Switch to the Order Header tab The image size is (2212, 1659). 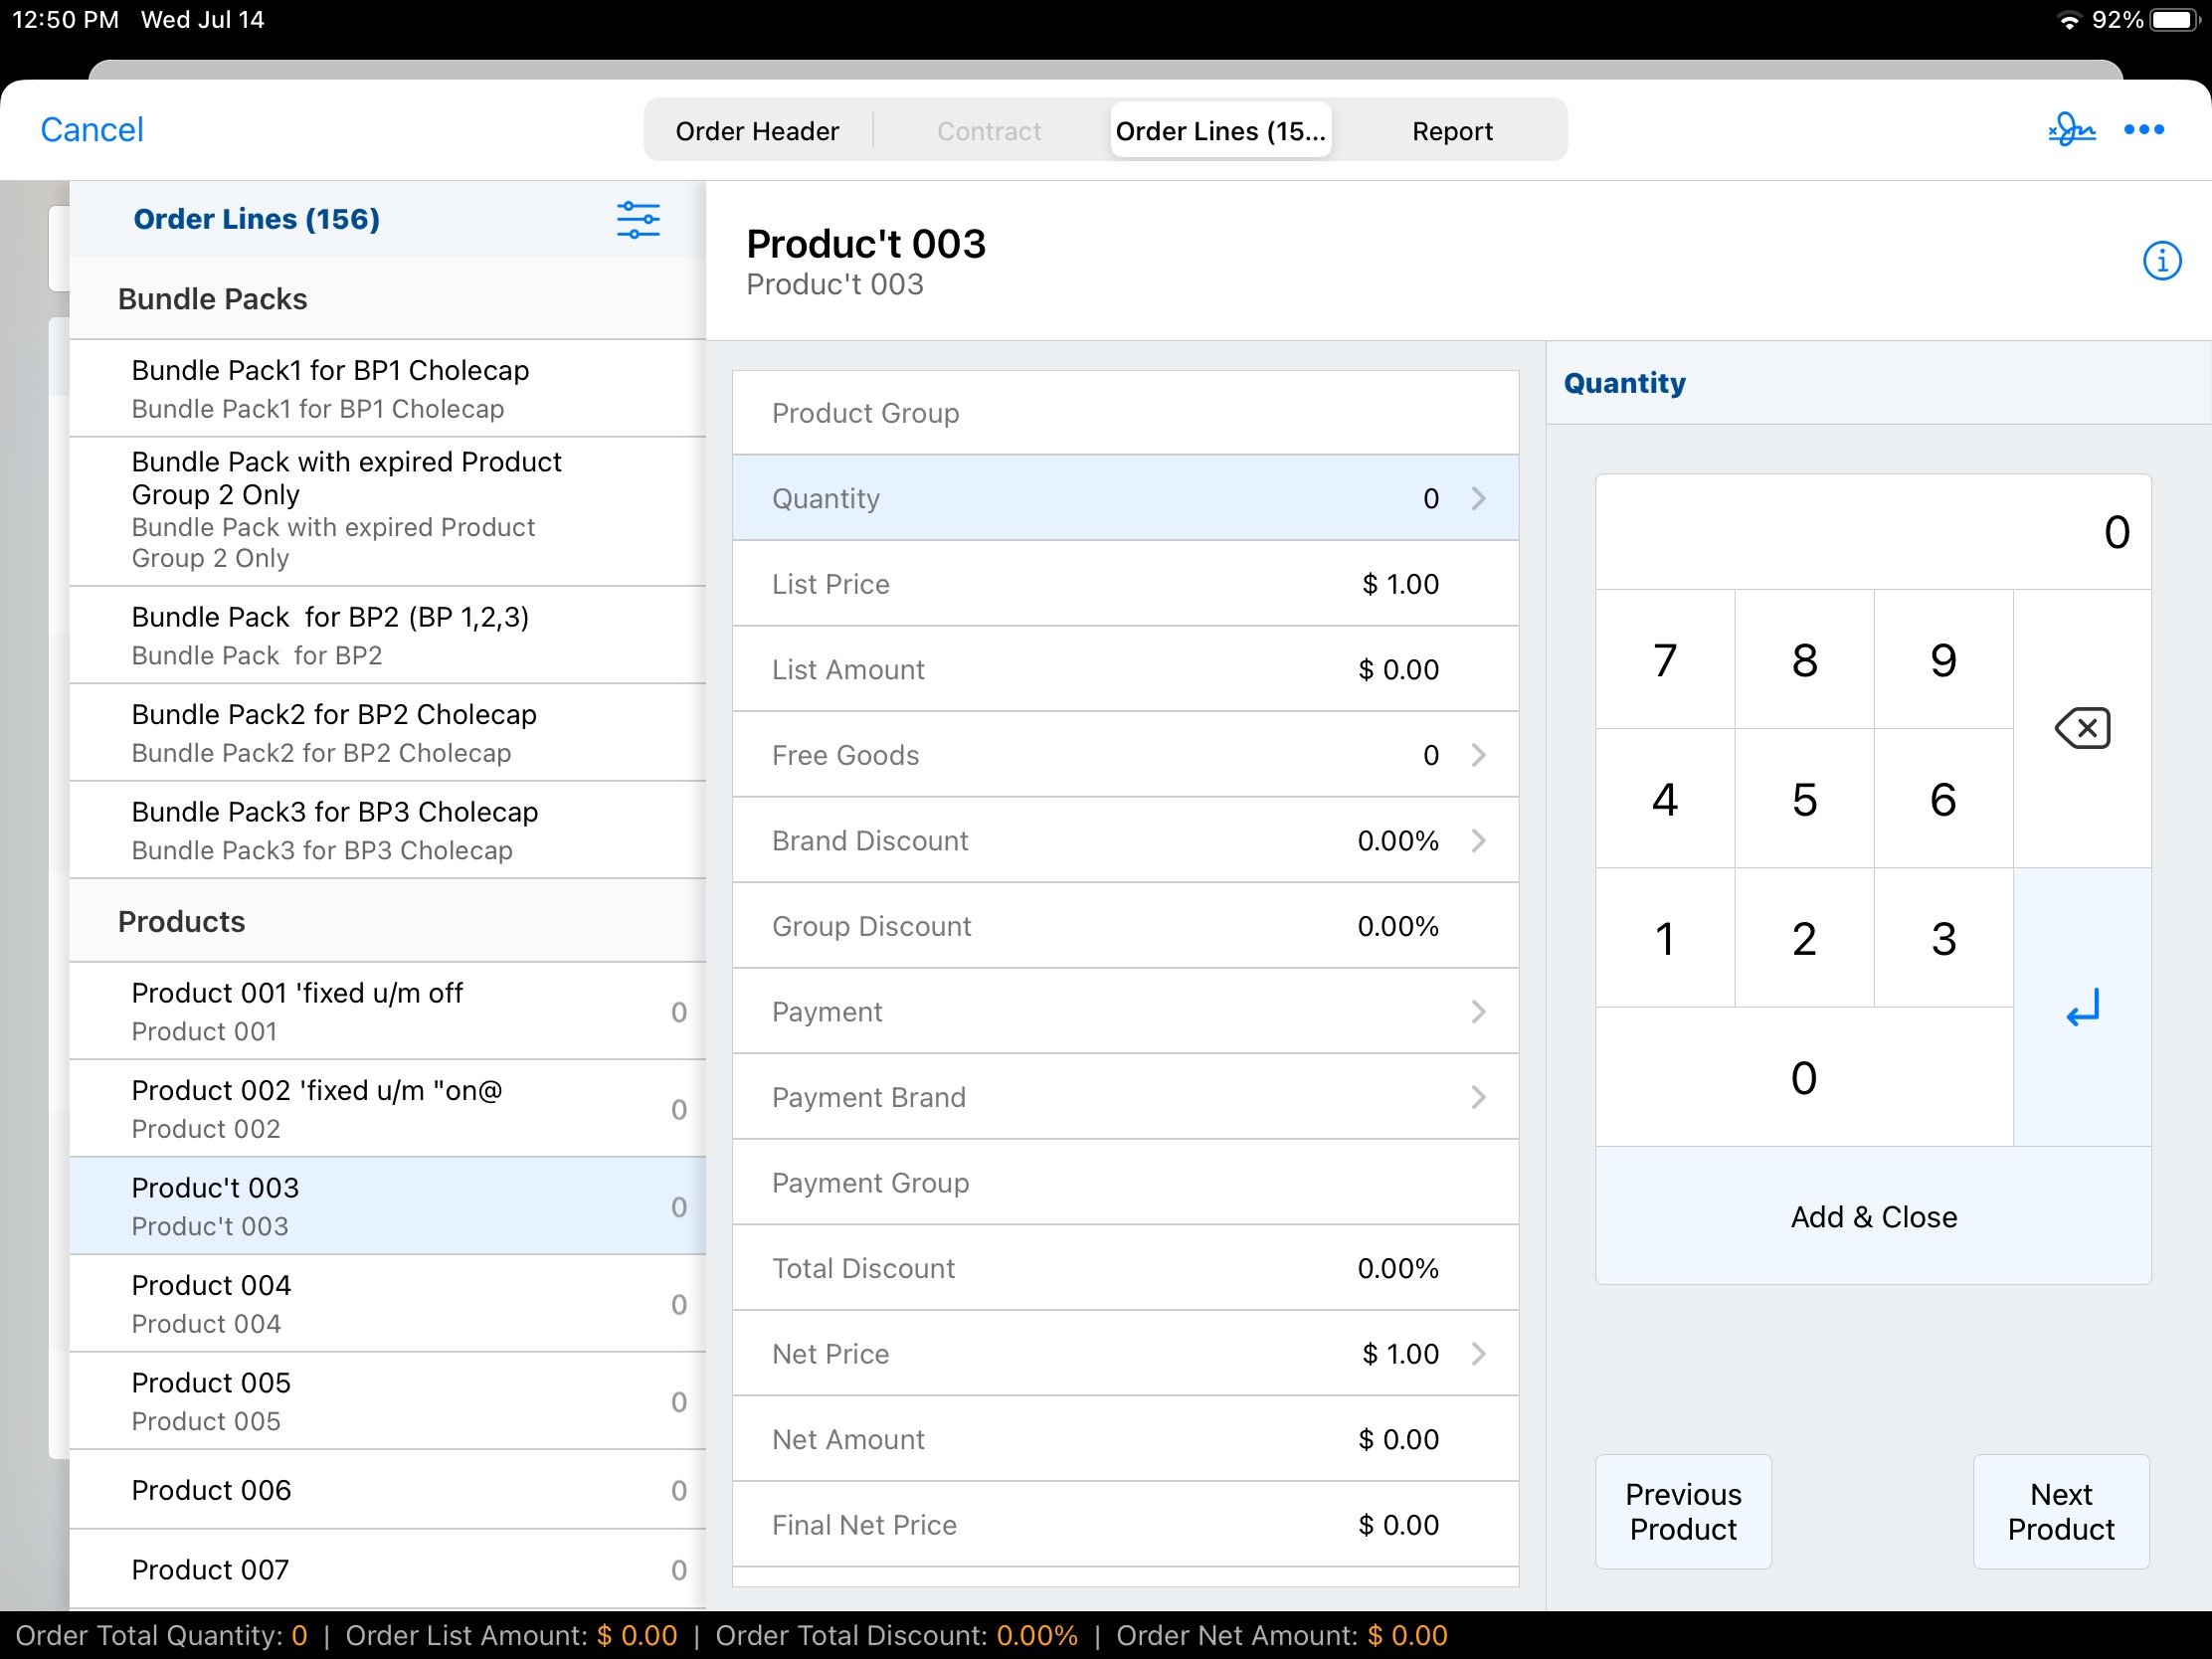point(757,131)
